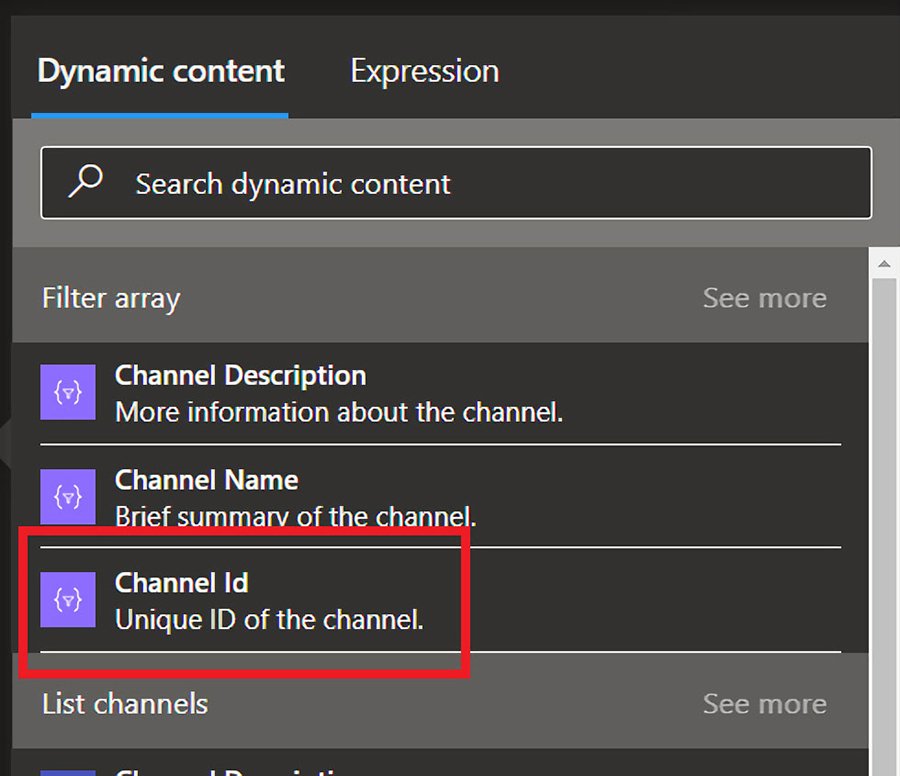Image resolution: width=900 pixels, height=776 pixels.
Task: Switch to the Dynamic content tab
Action: [160, 70]
